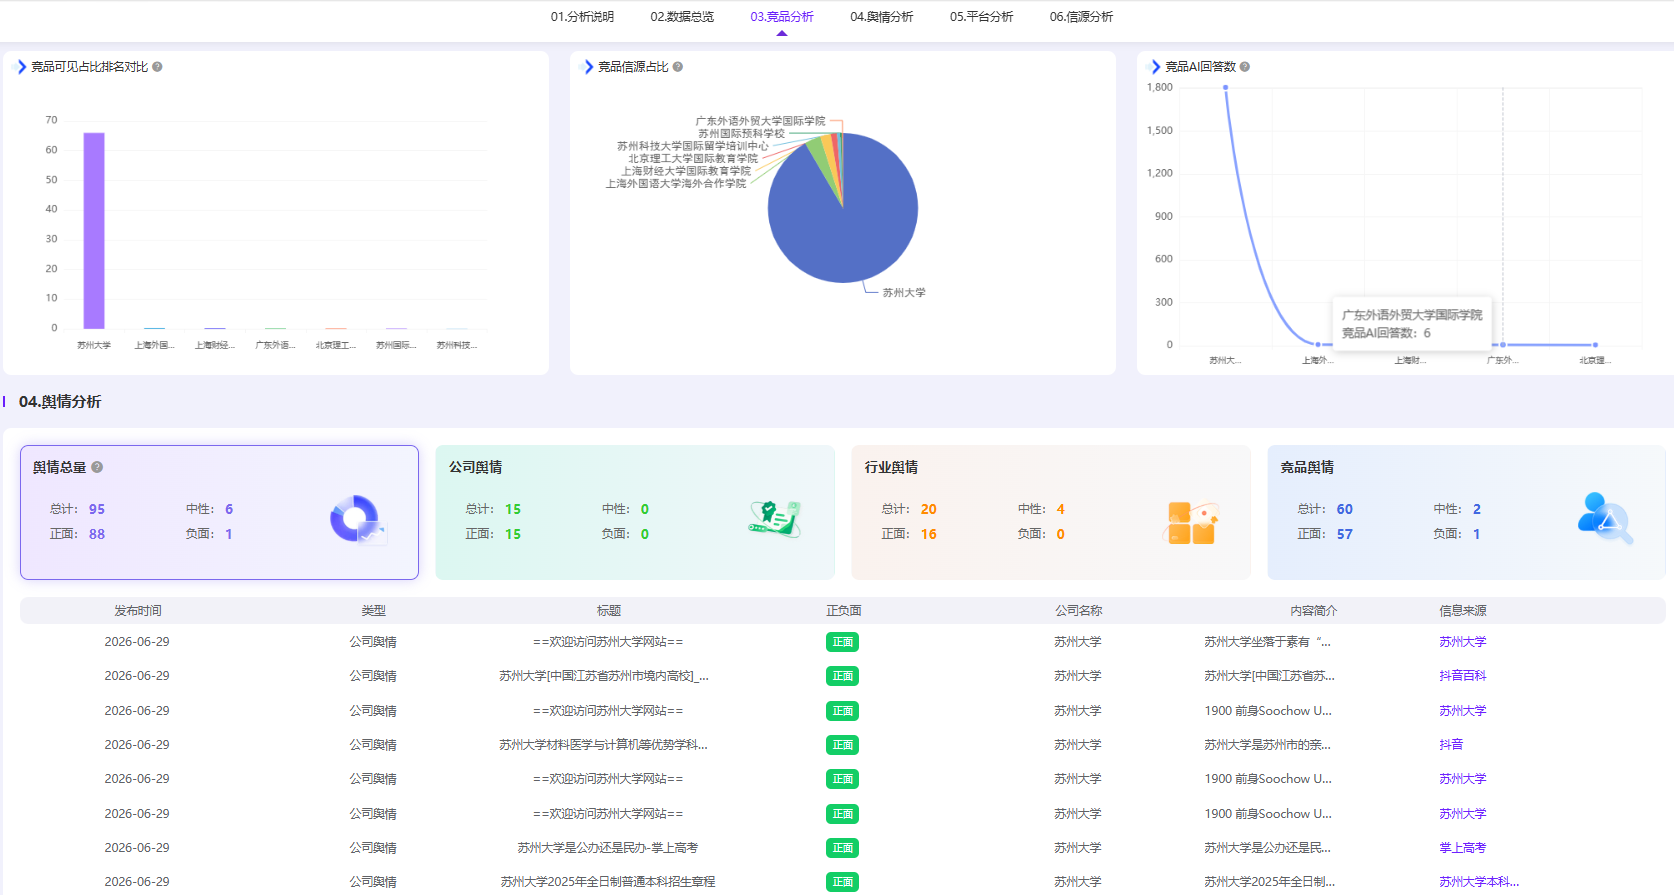Open the 05.平台分析 tab
Screen dimensions: 1674x895
point(982,17)
